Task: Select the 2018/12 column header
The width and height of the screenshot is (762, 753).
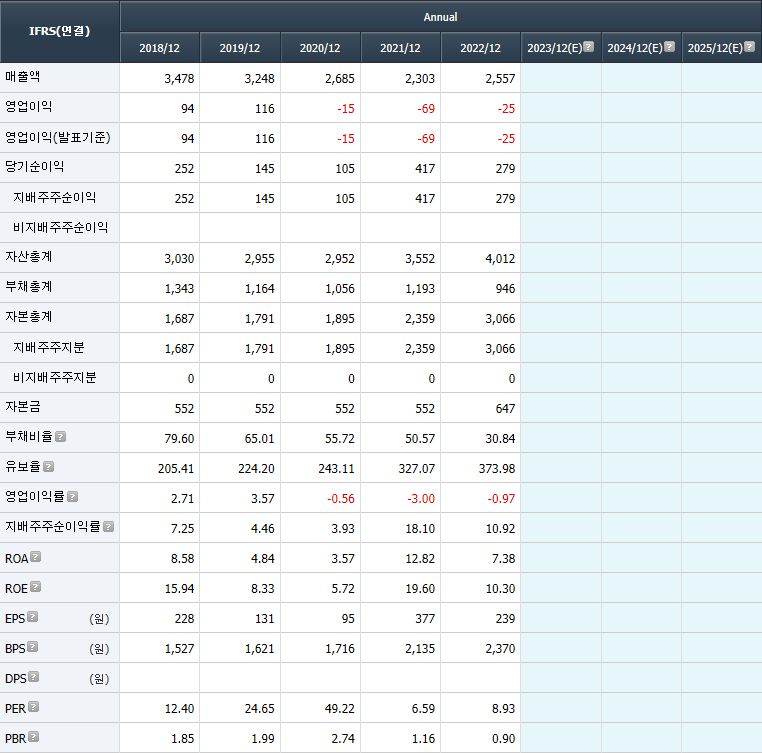Action: point(159,48)
